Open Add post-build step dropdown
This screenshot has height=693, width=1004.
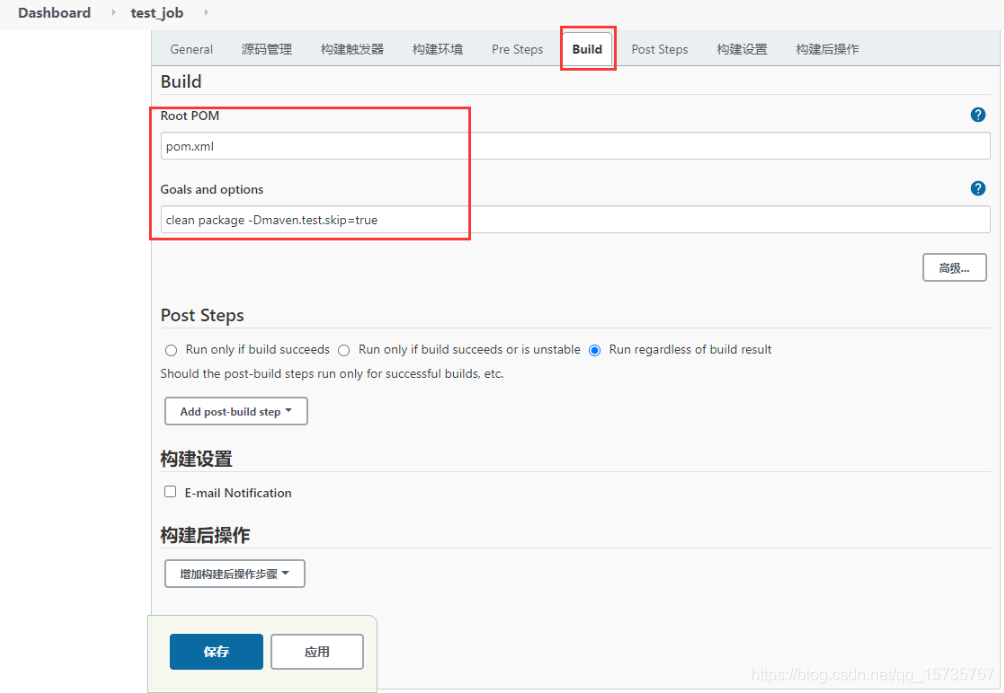pos(236,411)
